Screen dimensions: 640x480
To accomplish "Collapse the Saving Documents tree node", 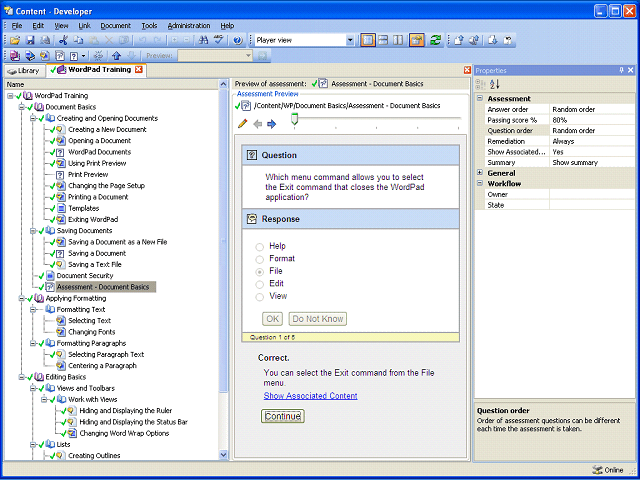I will click(33, 231).
